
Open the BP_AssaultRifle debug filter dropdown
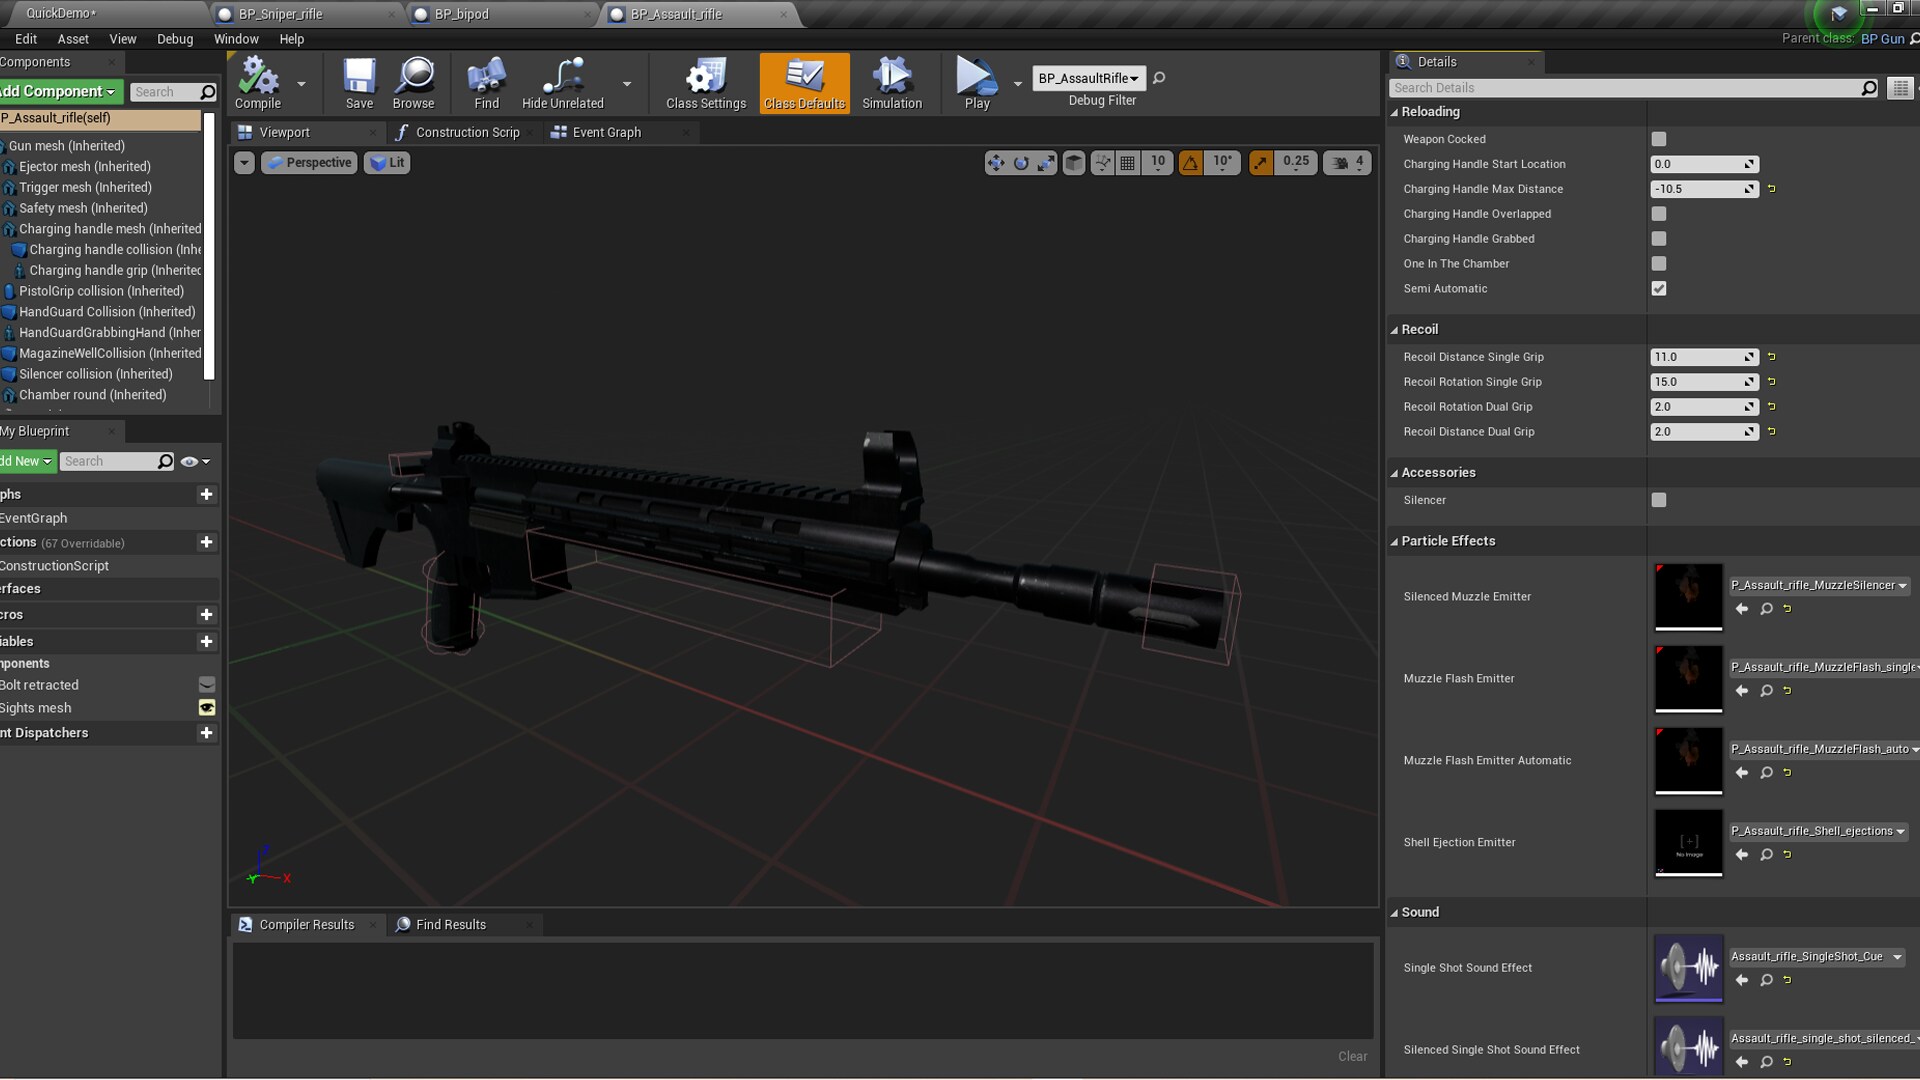pos(1088,78)
